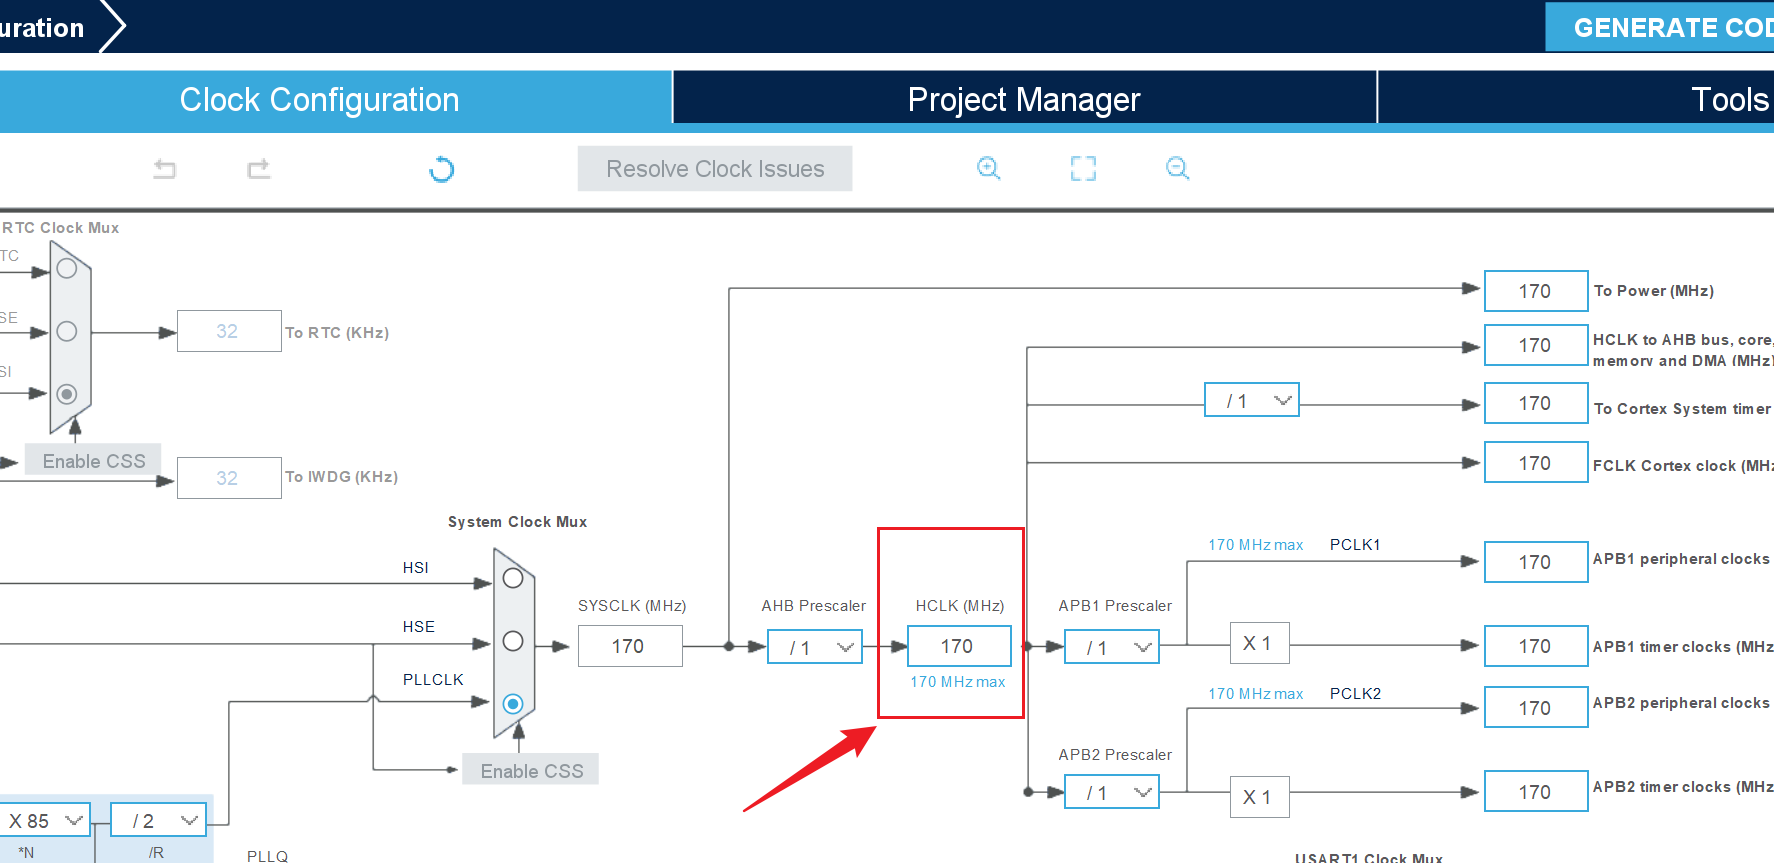This screenshot has height=863, width=1774.
Task: Click the To Cortex System timer value box
Action: click(x=1536, y=403)
